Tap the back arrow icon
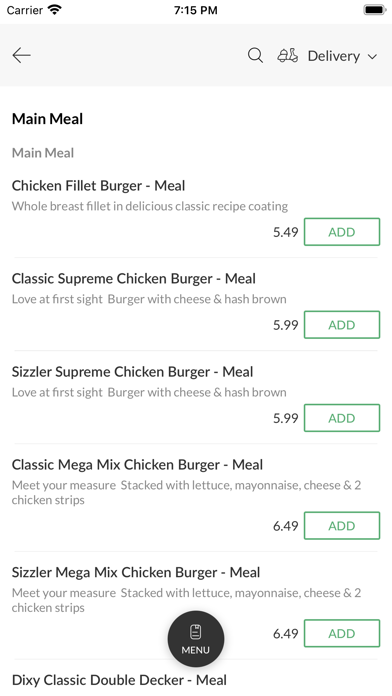Viewport: 392px width, 696px height. click(21, 55)
